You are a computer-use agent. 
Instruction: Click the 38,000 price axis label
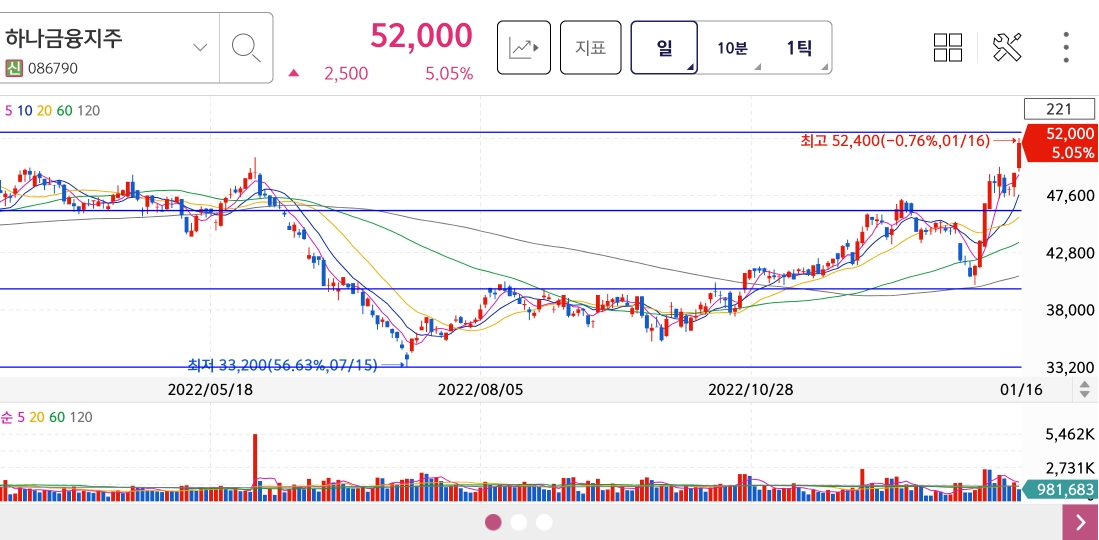1069,309
